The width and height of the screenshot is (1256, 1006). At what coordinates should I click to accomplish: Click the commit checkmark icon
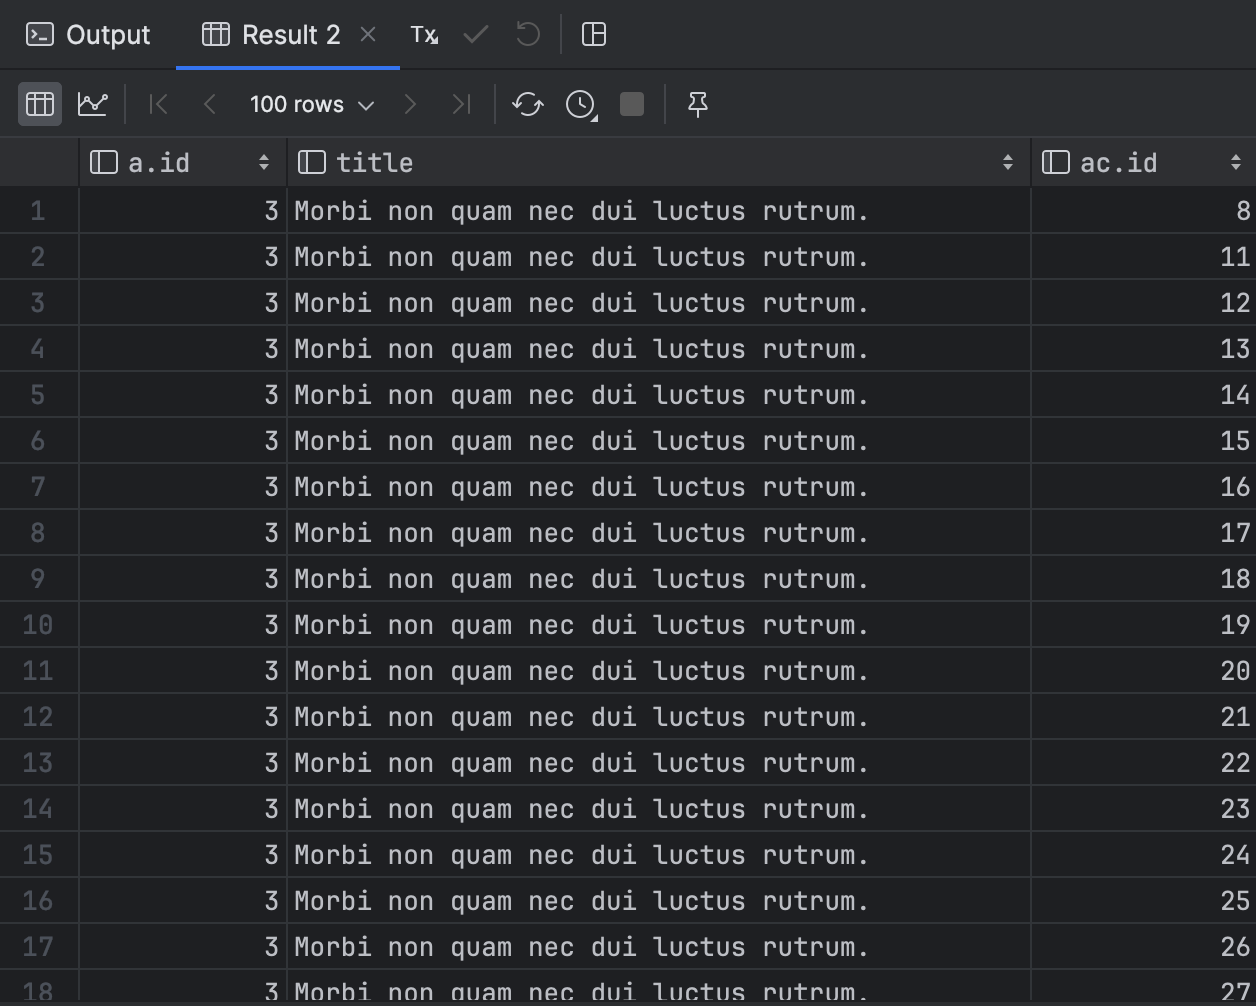tap(476, 35)
